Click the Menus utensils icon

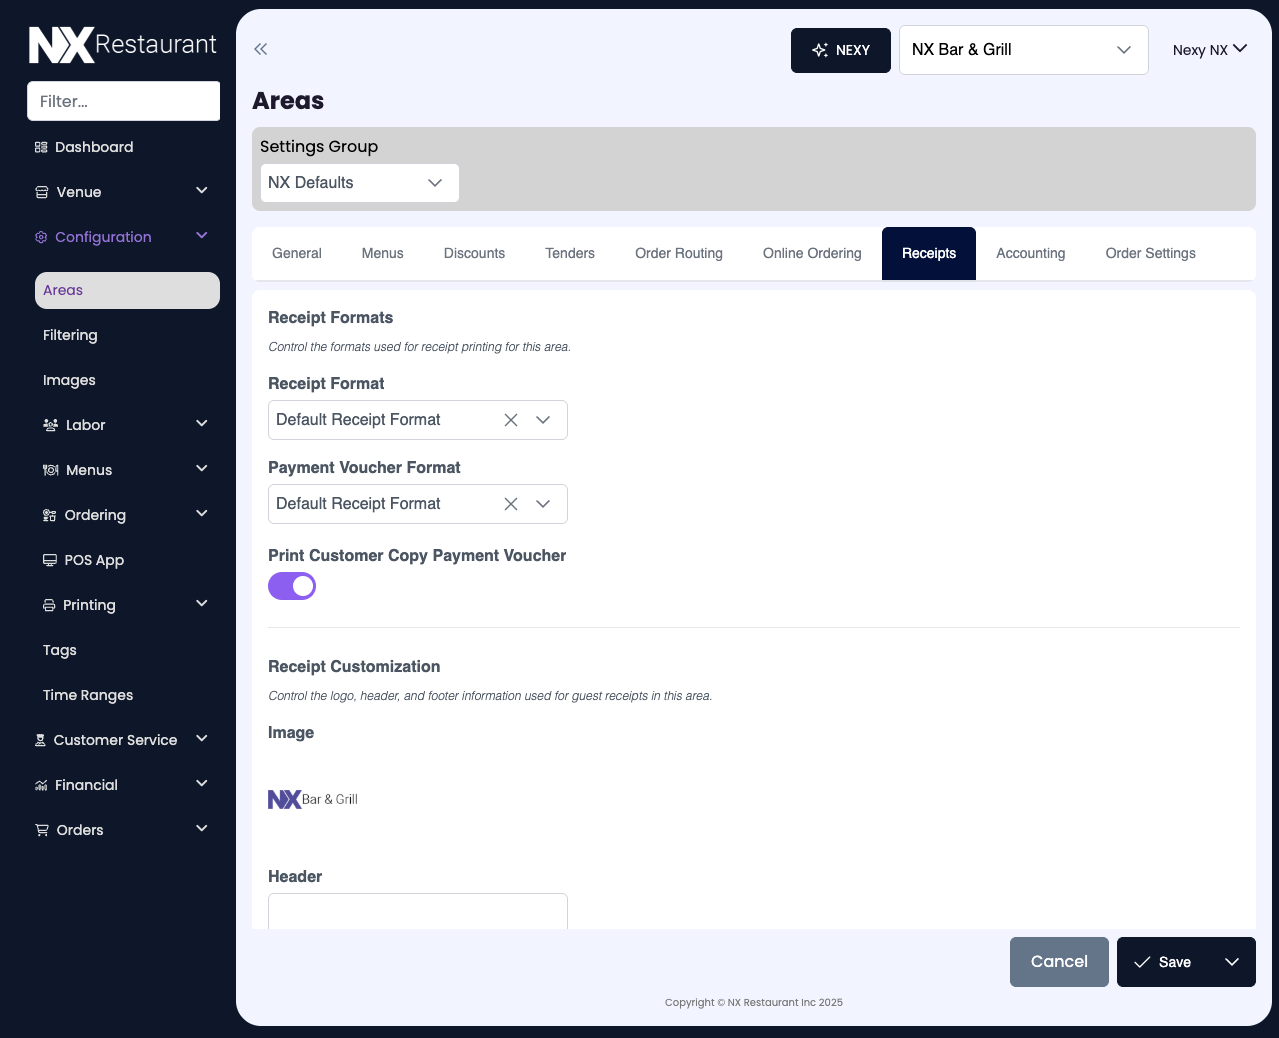click(x=50, y=470)
